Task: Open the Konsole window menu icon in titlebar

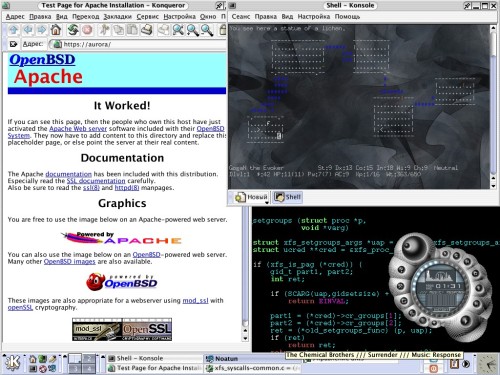Action: click(233, 5)
